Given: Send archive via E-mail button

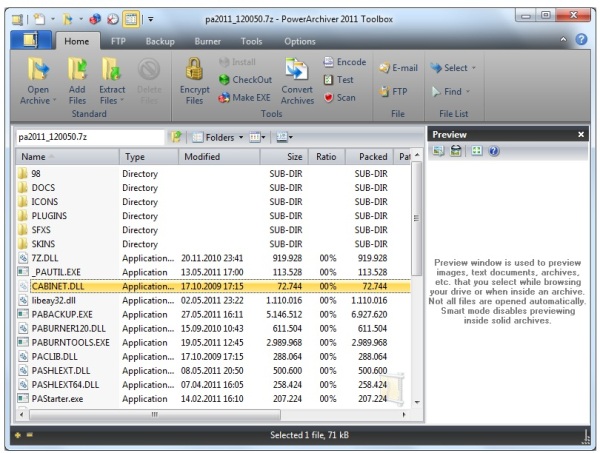Looking at the screenshot, I should point(398,68).
